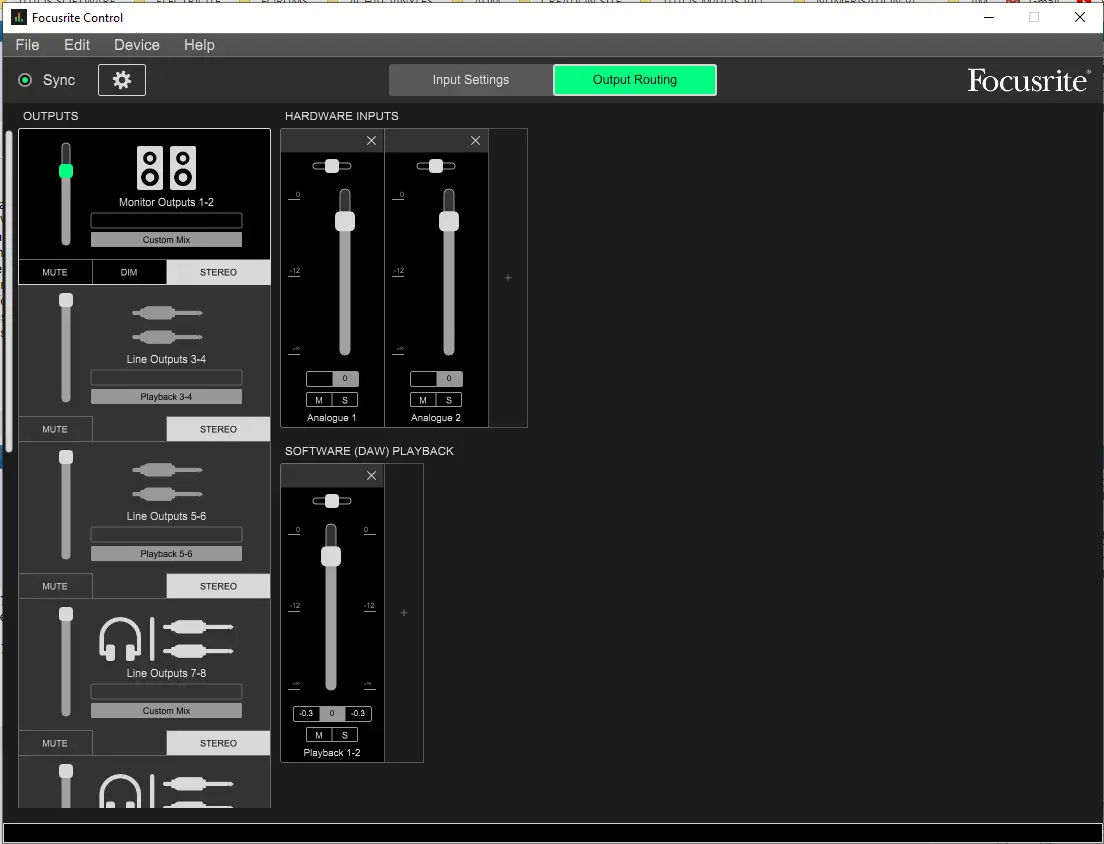The height and width of the screenshot is (844, 1104).
Task: Select the Line Outputs 7-8 headphone icon
Action: [121, 639]
